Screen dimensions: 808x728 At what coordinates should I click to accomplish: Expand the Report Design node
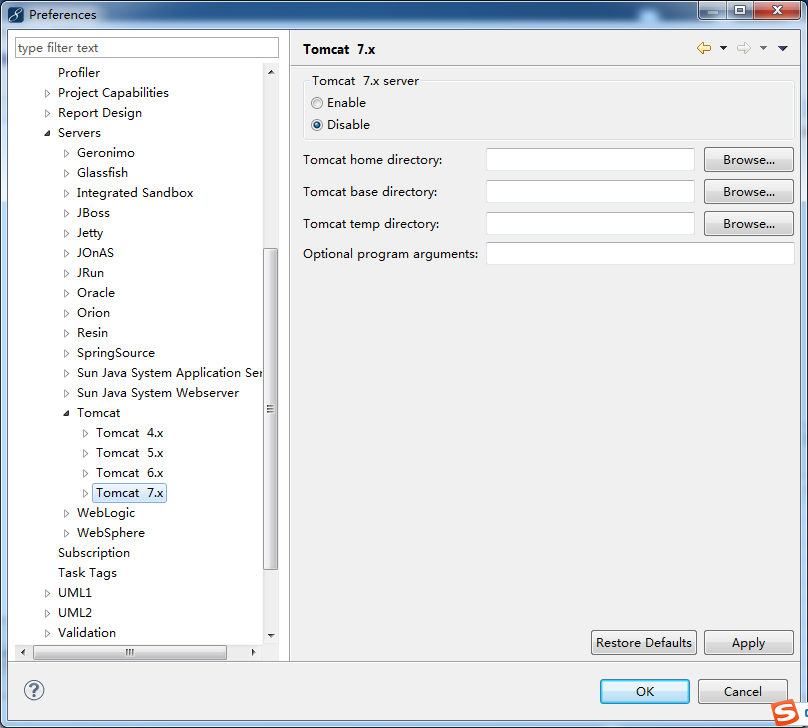pos(47,113)
